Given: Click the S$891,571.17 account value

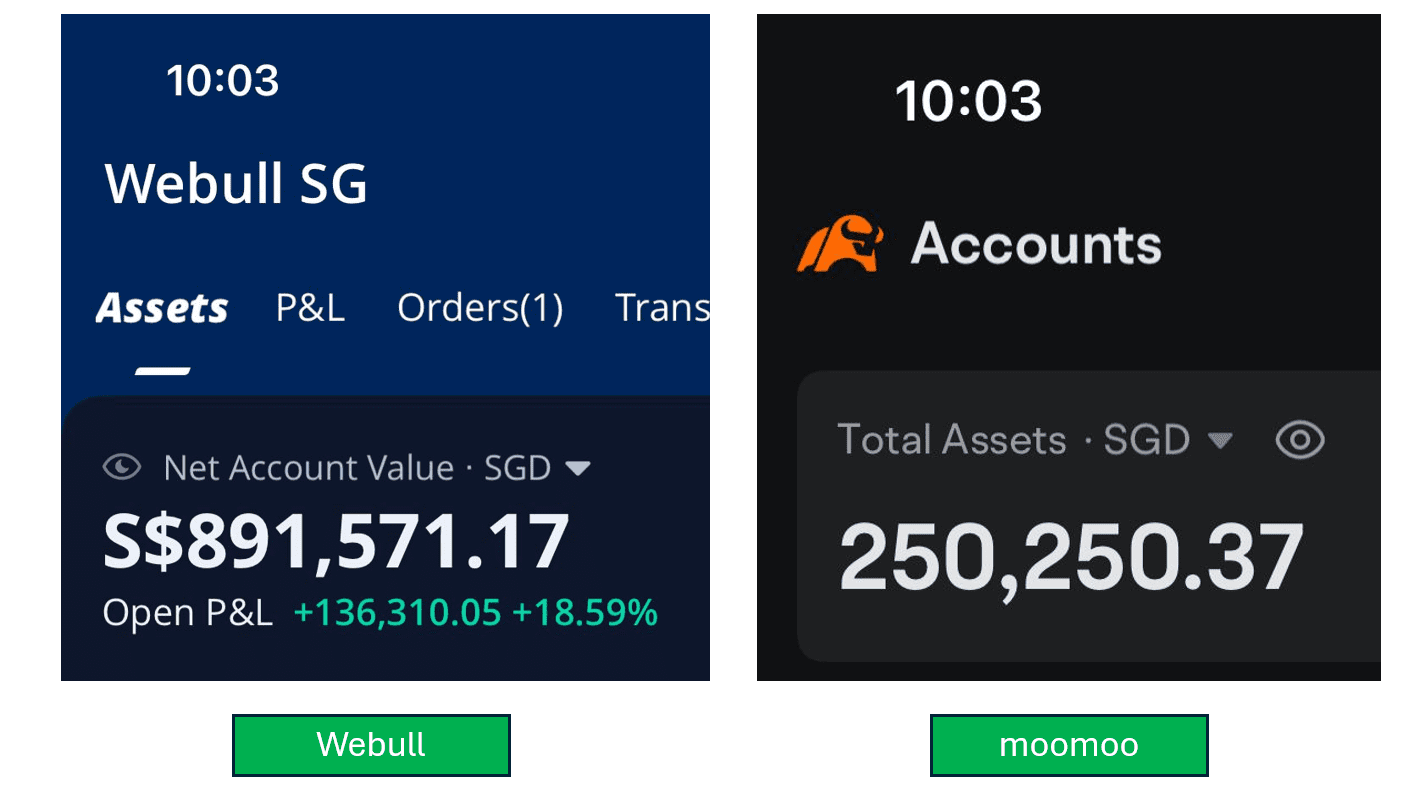Looking at the screenshot, I should [336, 543].
